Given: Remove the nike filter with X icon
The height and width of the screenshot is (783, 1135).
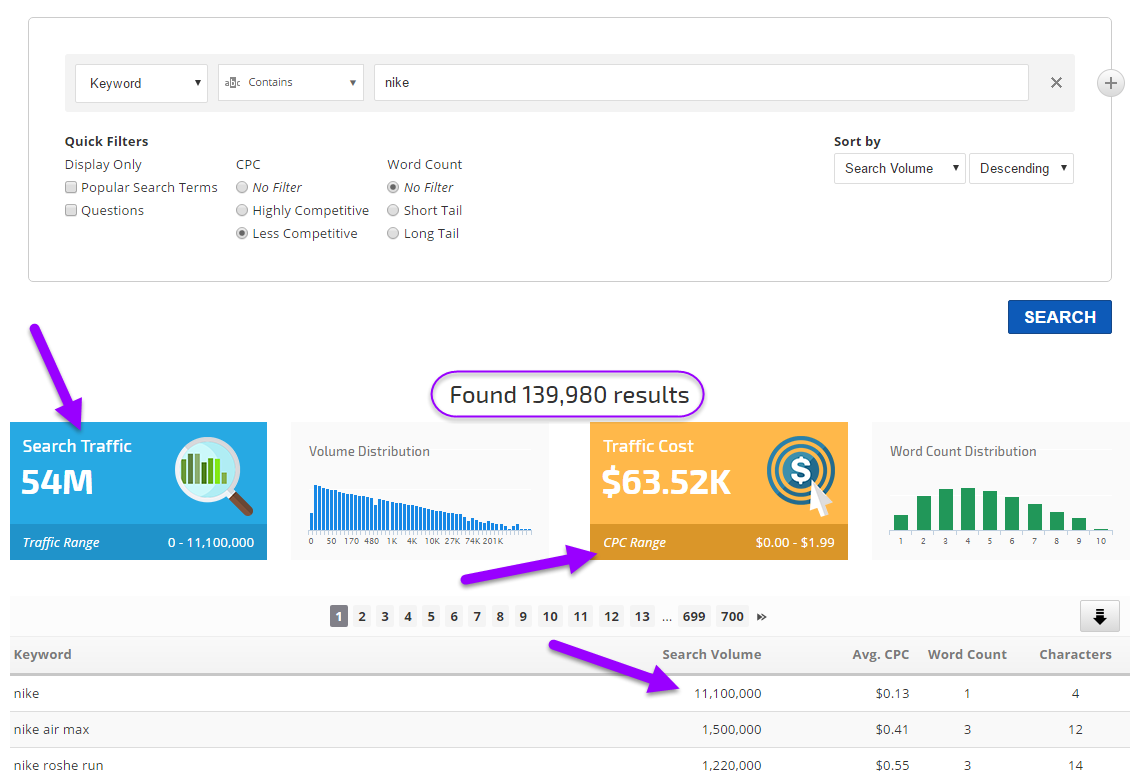Looking at the screenshot, I should point(1056,83).
